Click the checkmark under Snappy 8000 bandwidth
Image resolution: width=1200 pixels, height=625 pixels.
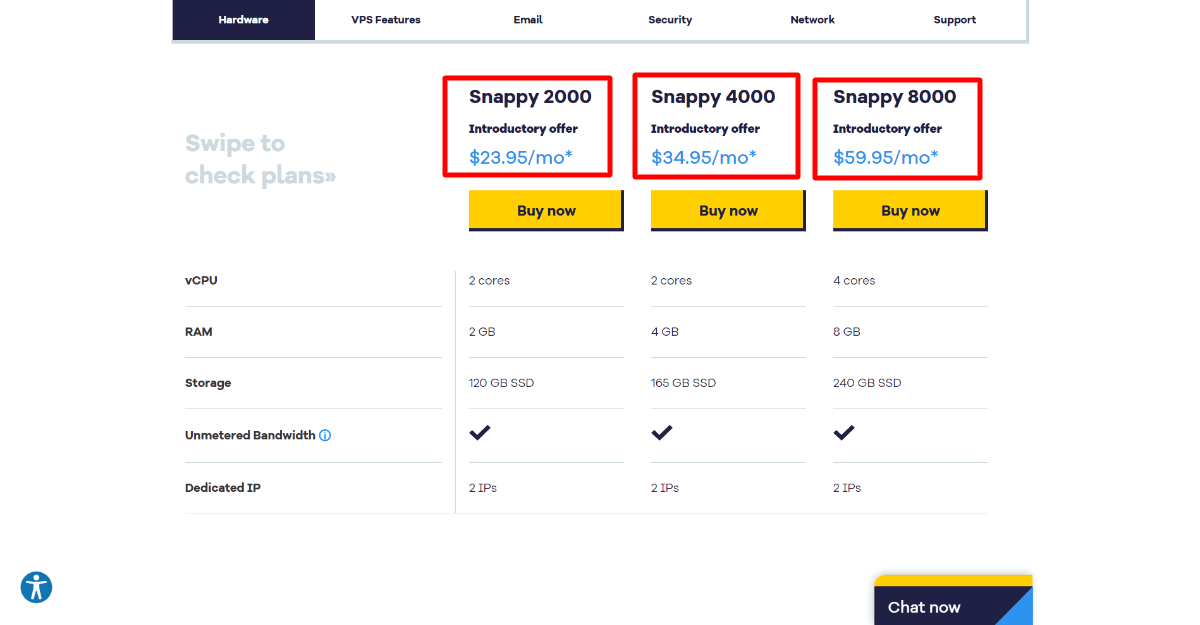(844, 432)
